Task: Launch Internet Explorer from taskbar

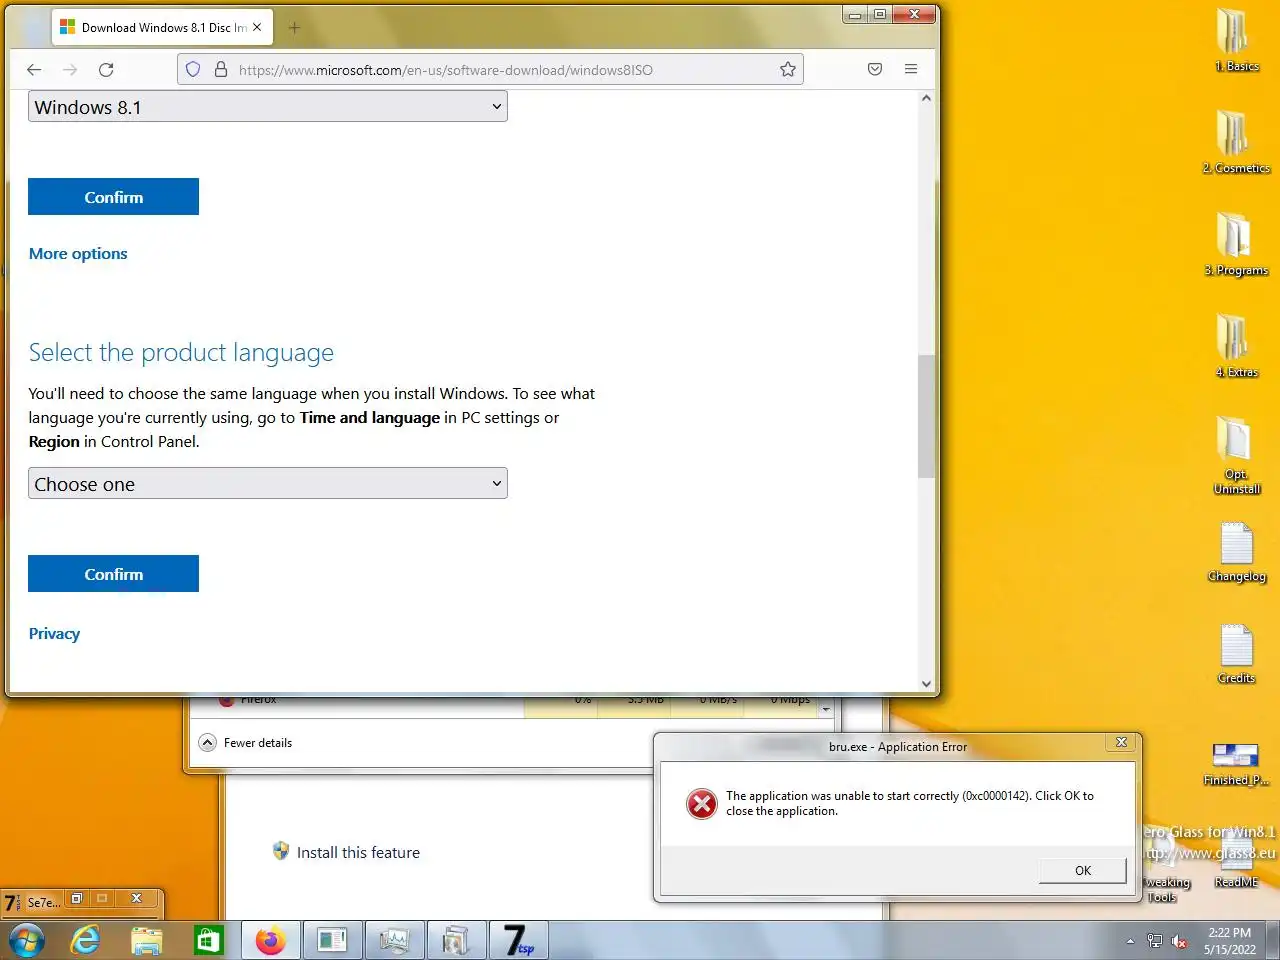Action: coord(86,941)
